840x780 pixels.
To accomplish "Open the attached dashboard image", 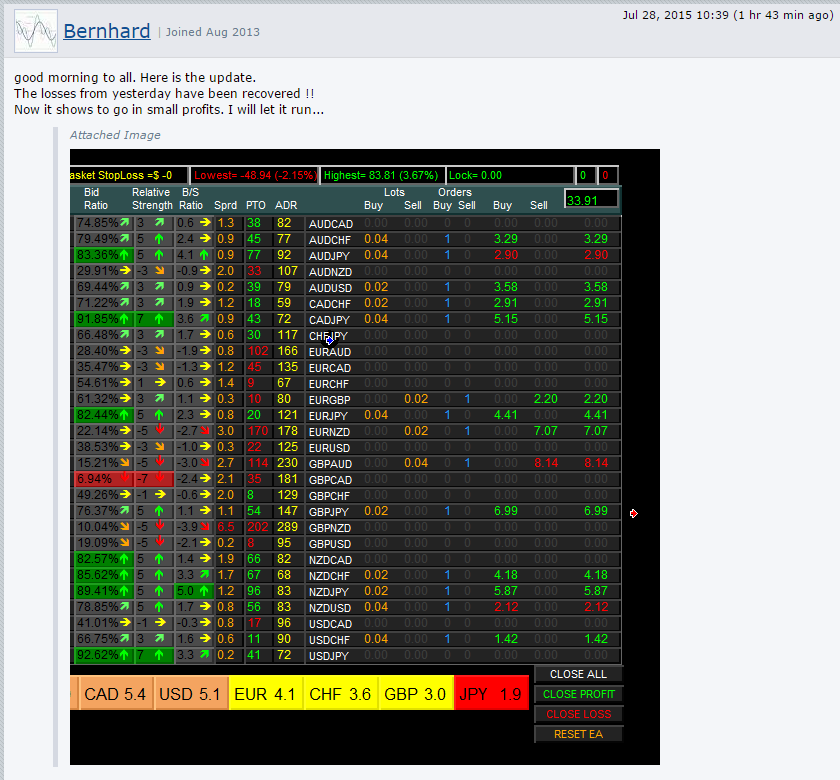I will pos(365,456).
